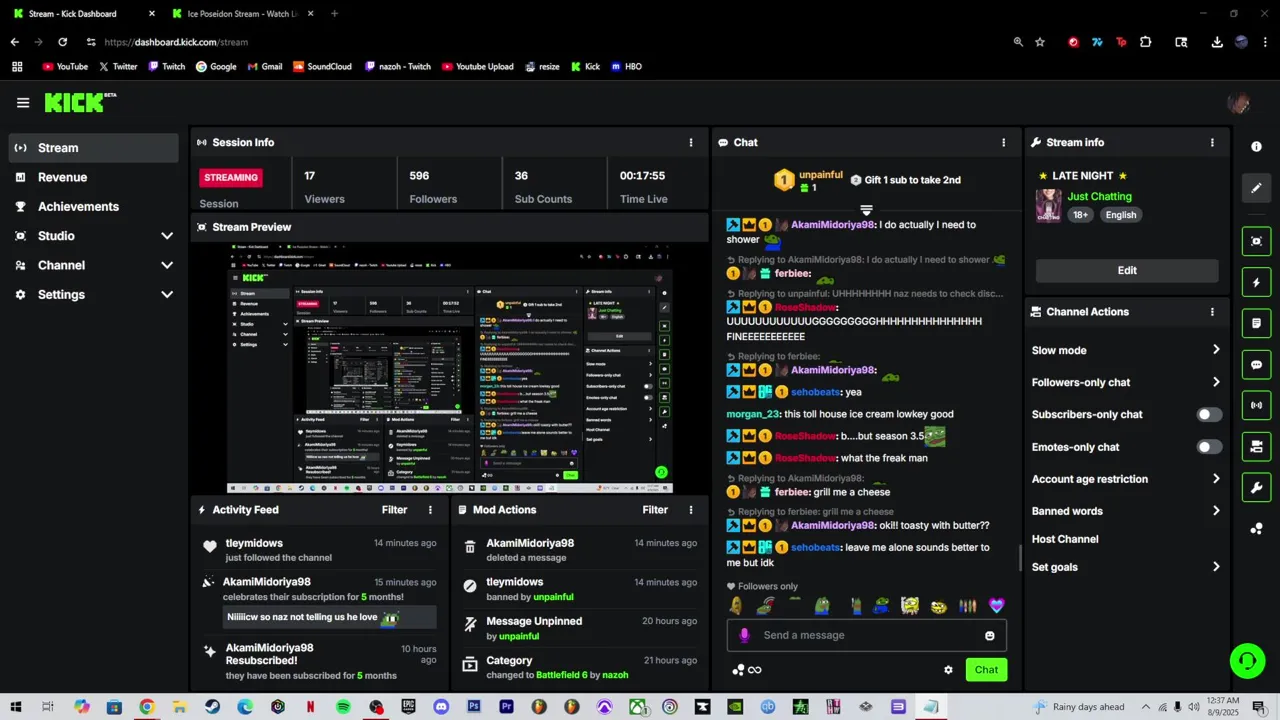Toggle Emotes-only chat switch

(1209, 447)
